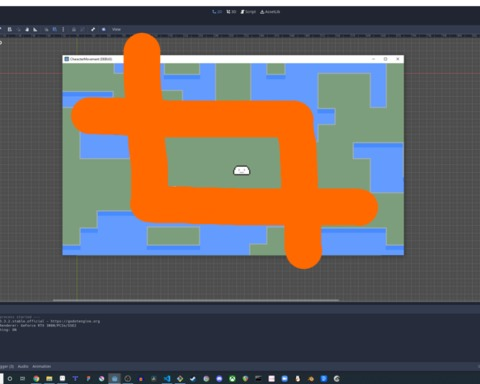Open the Xbox app from the taskbar
Screen dimensions: 480x384
pyautogui.click(x=232, y=379)
